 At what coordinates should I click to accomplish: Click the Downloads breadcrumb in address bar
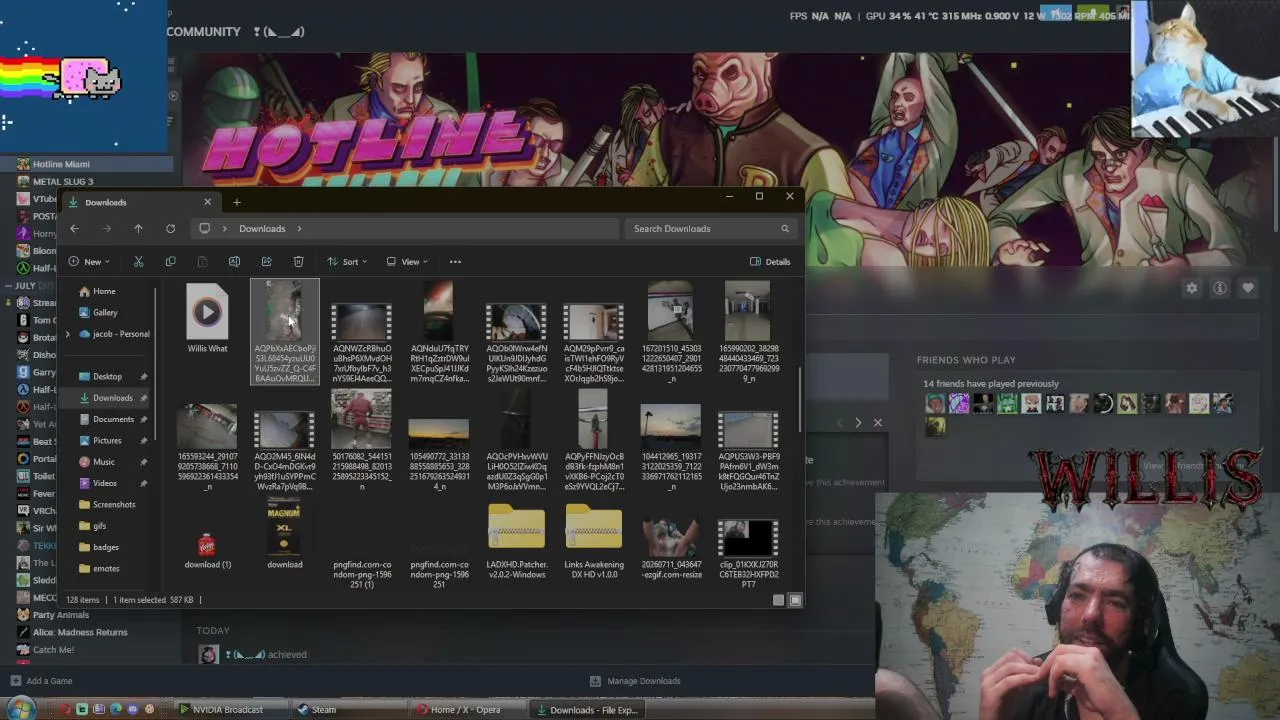[262, 229]
